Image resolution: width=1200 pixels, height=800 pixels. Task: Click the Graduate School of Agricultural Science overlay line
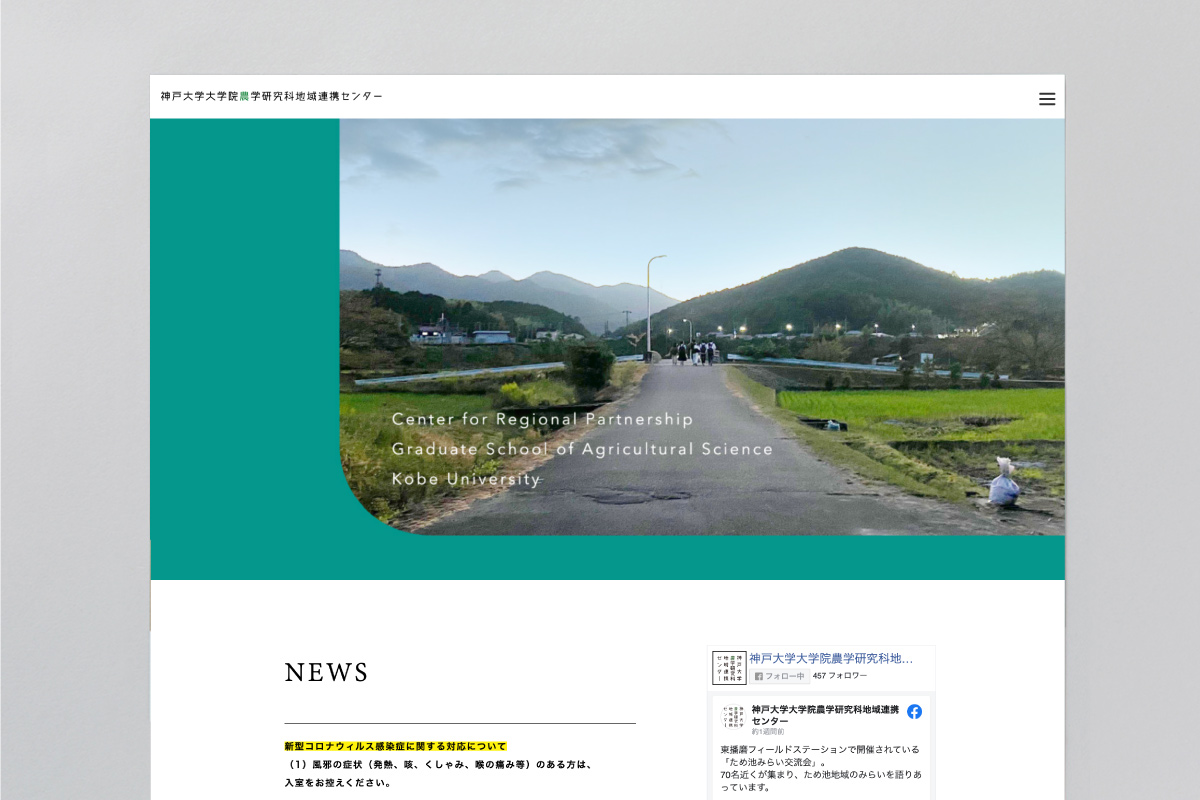(582, 449)
